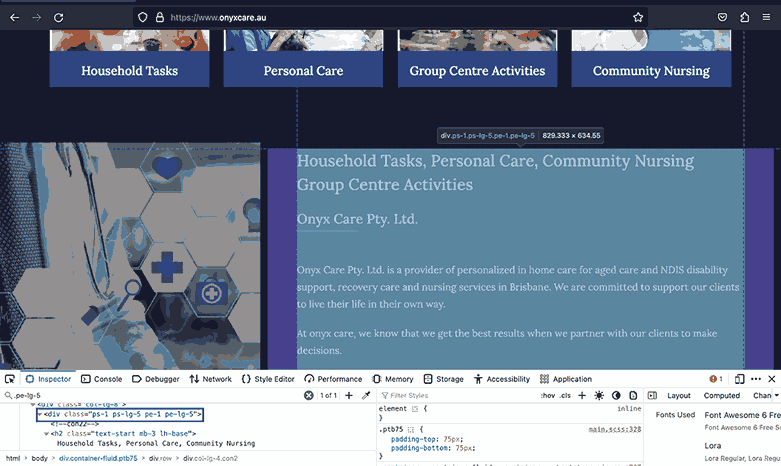Clear the HTML search query
This screenshot has height=466, width=781.
[309, 395]
